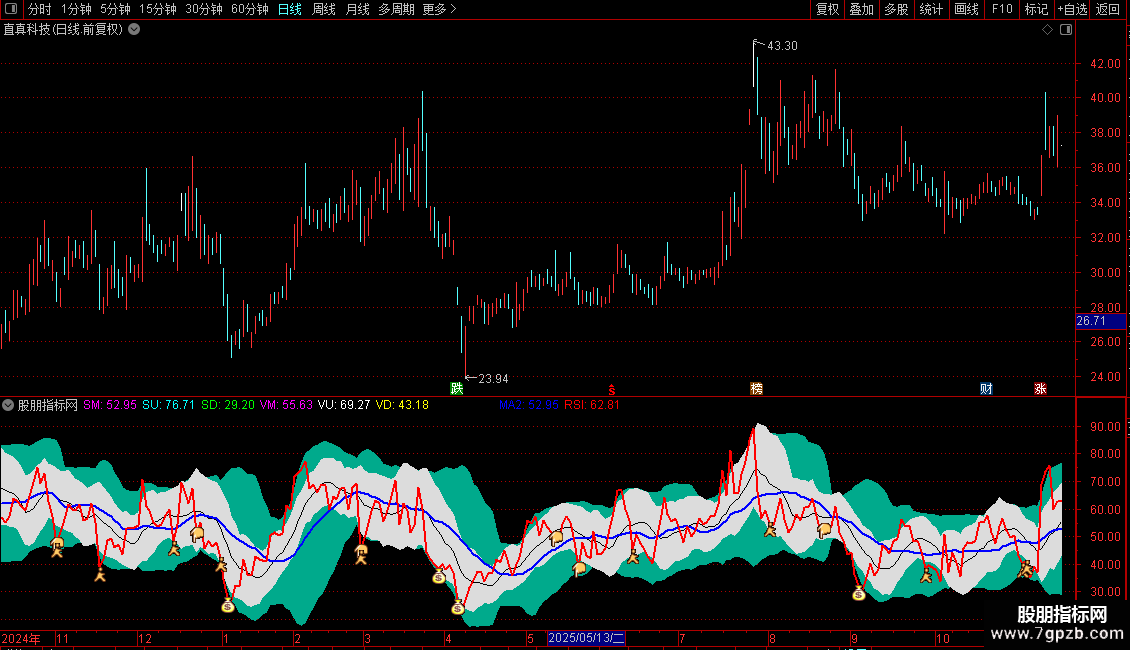Select the 30分钟 period

204,9
